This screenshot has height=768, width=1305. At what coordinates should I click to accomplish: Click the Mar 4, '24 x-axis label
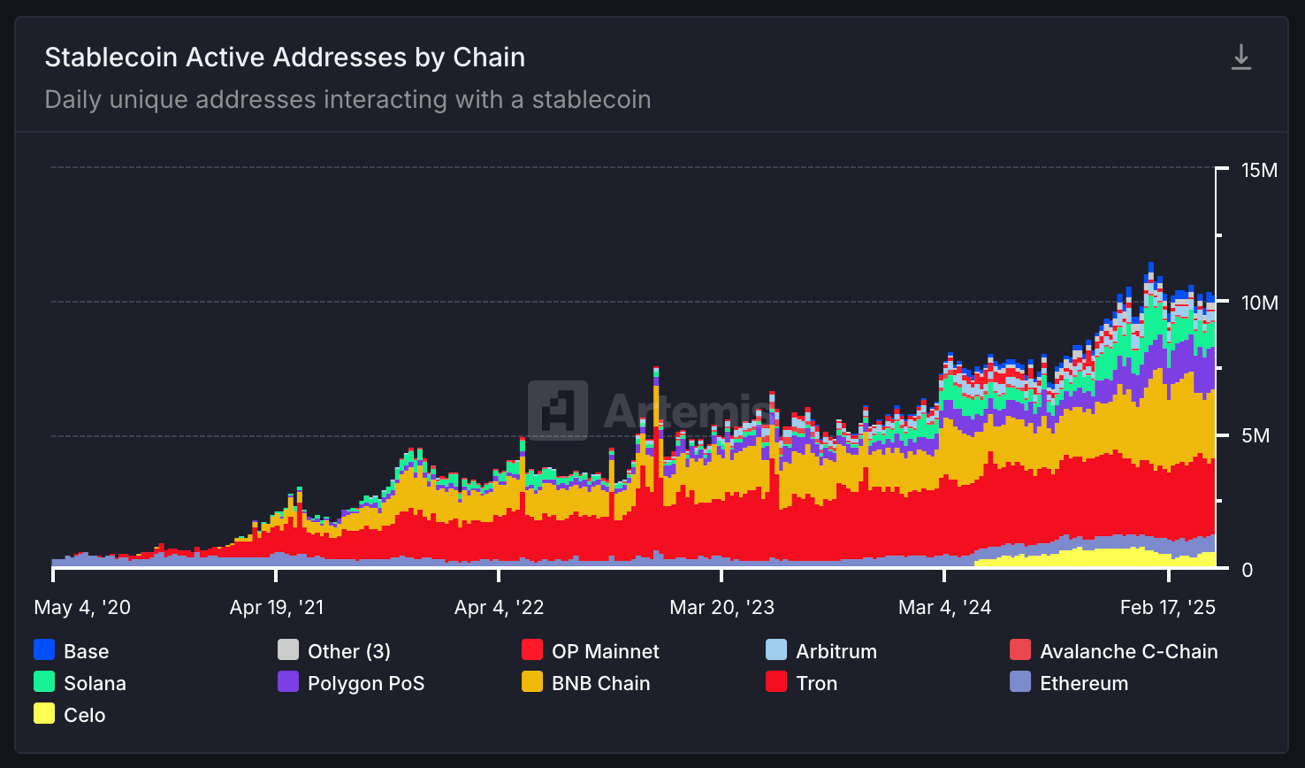pyautogui.click(x=945, y=607)
